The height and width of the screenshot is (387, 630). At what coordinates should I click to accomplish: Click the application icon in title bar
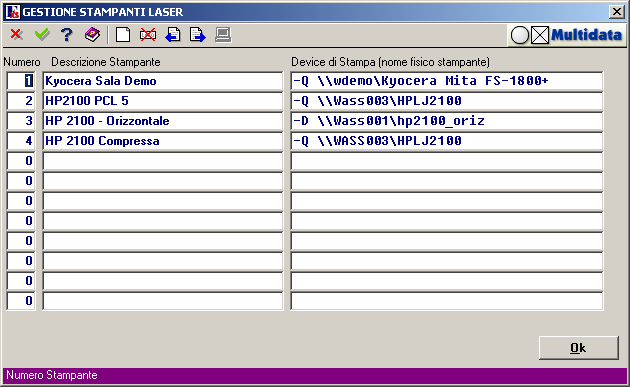pos(13,12)
